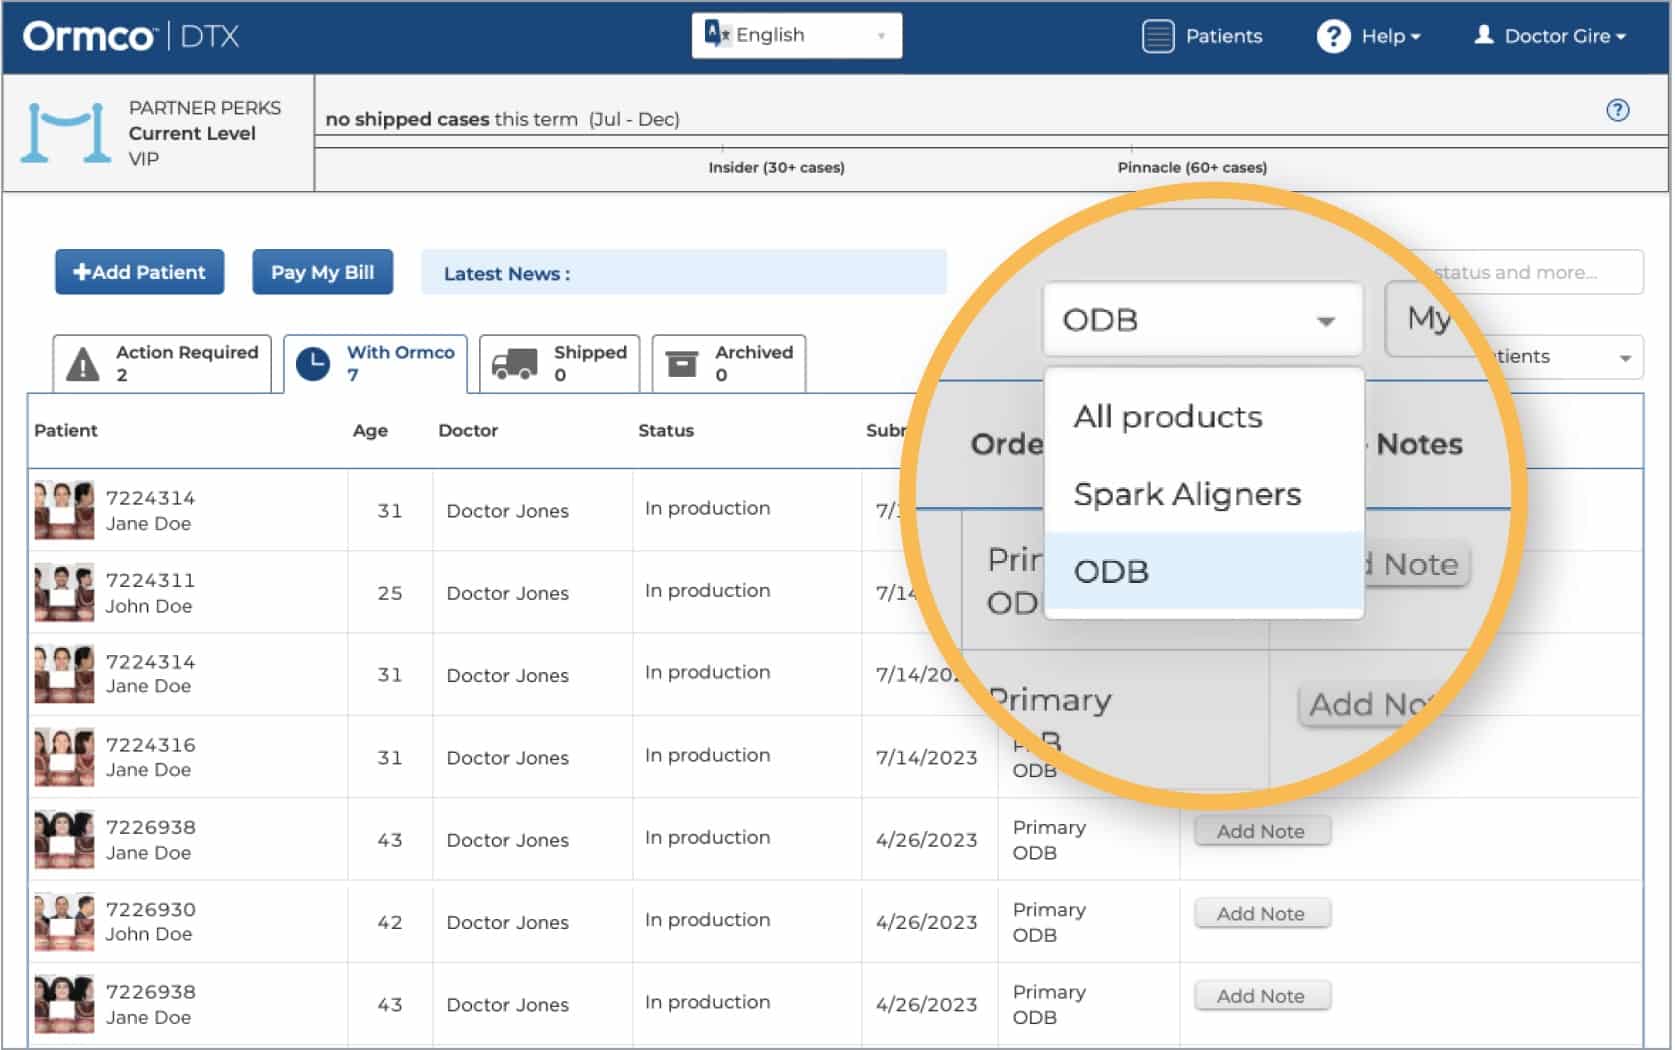Open the English language dropdown
Image resolution: width=1675 pixels, height=1050 pixels.
(796, 35)
